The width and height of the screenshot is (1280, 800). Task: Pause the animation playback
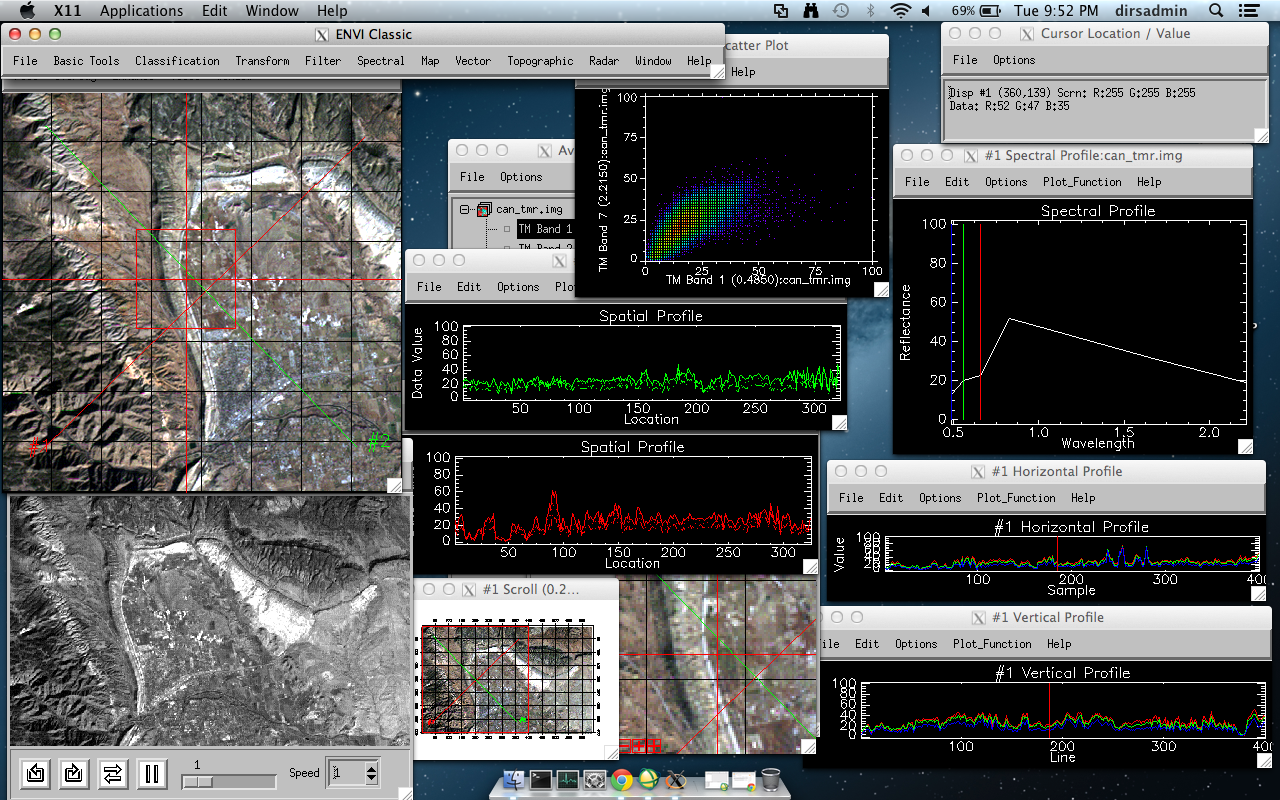[152, 773]
